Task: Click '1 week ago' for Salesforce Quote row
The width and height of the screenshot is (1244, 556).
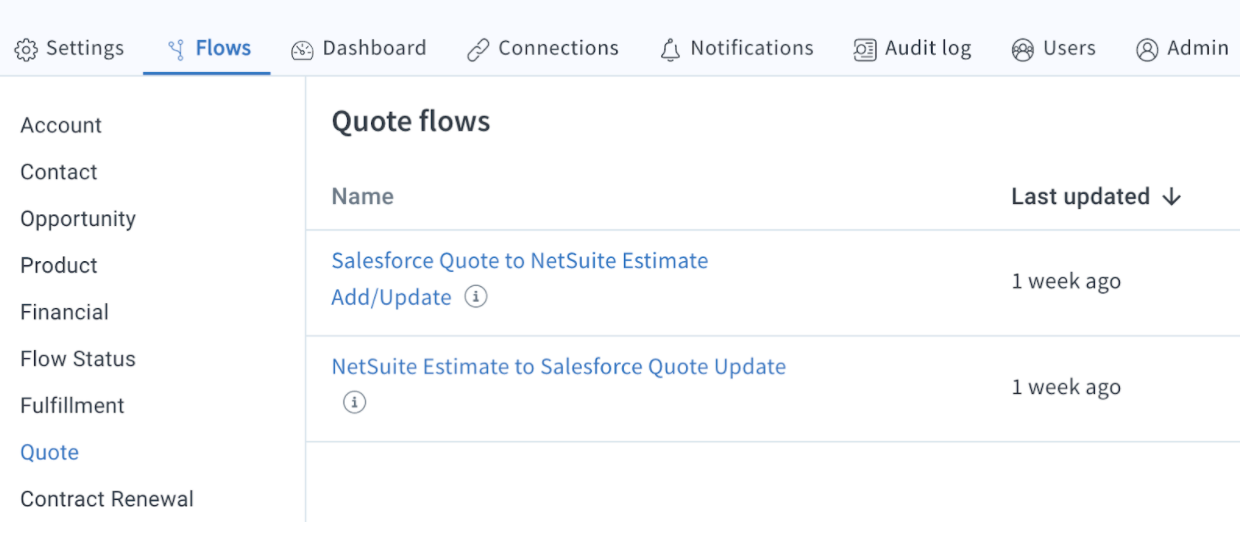Action: (x=1066, y=282)
